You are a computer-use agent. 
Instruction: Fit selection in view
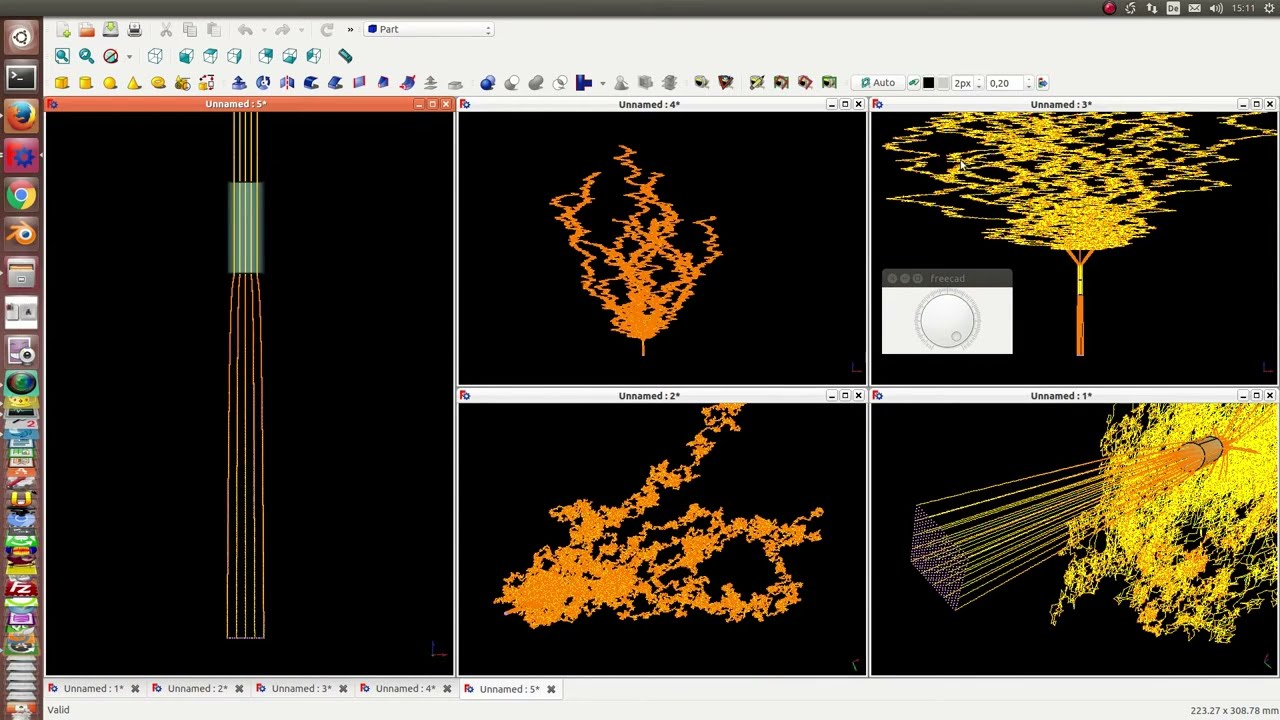86,56
